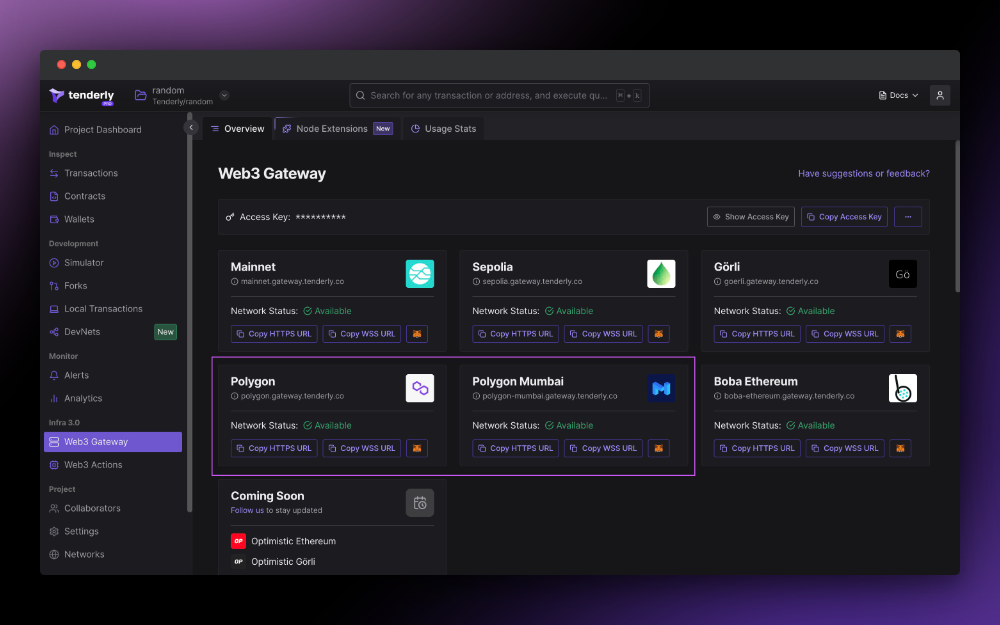Screen dimensions: 1000x625
Task: Copy the Görli HTTPS URL
Action: click(x=757, y=334)
